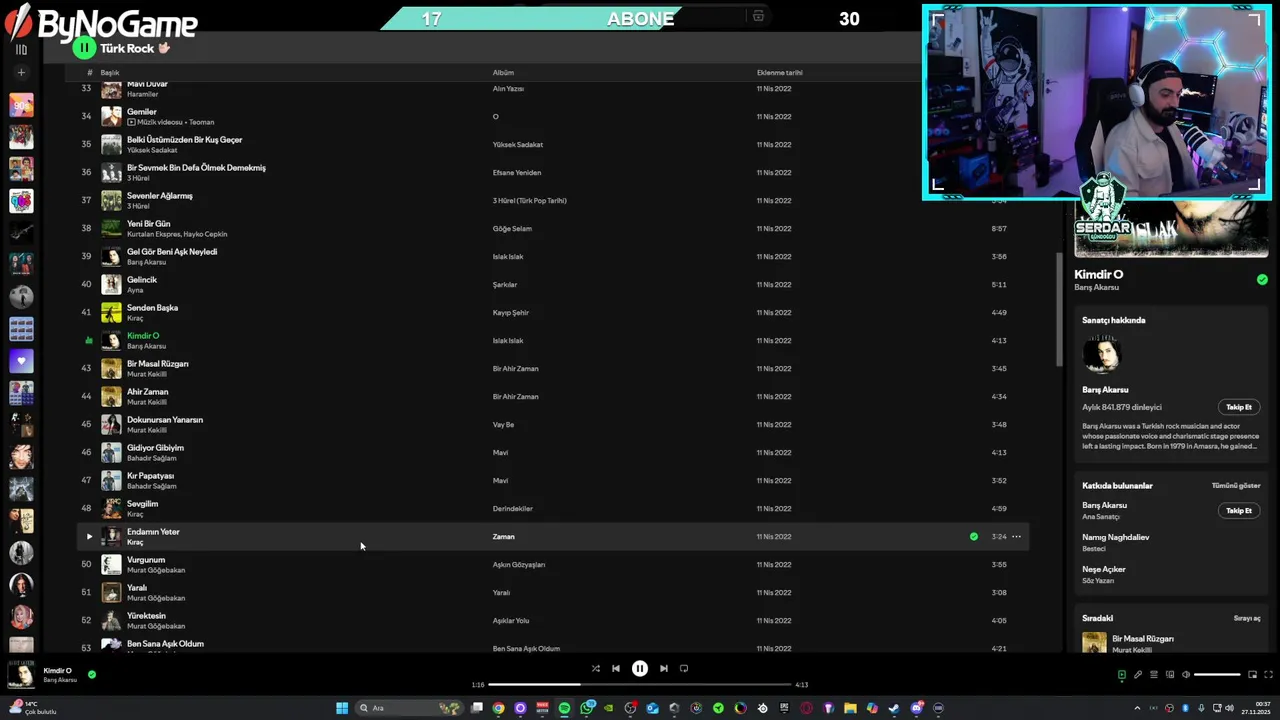Sort by Eklenme tarihi column header
This screenshot has height=720, width=1280.
pos(780,73)
